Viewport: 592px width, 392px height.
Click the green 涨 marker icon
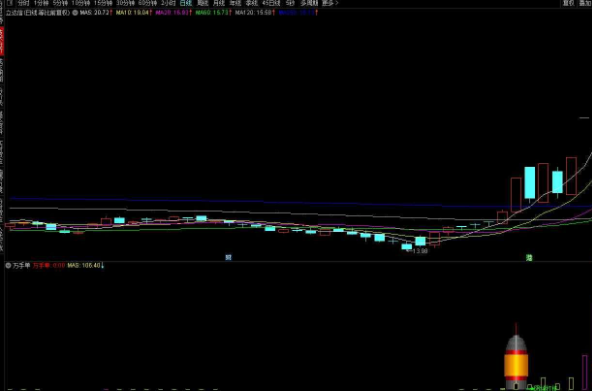coord(529,258)
